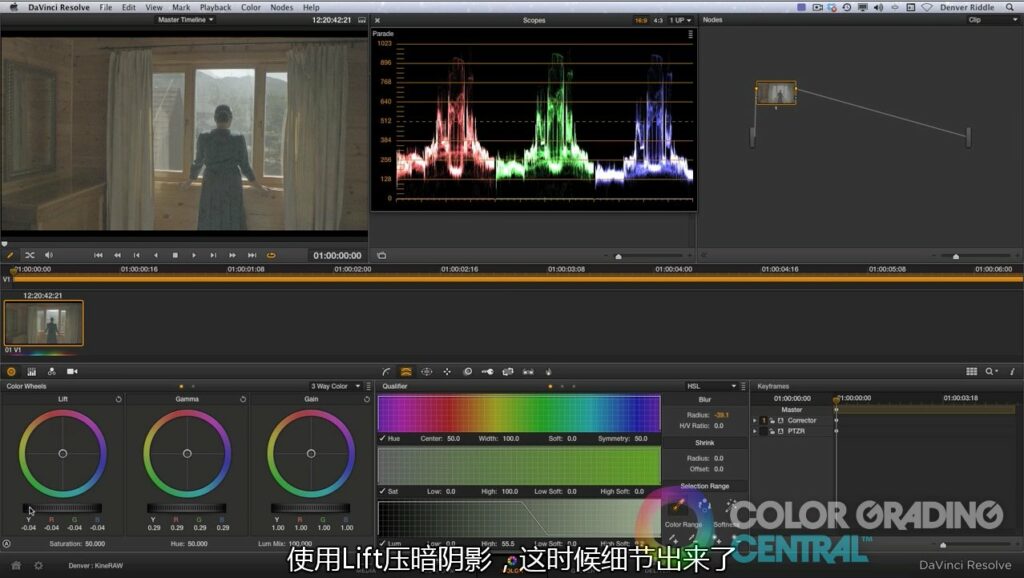The height and width of the screenshot is (578, 1024).
Task: Select the RGB Mixer camera icon
Action: click(x=70, y=371)
